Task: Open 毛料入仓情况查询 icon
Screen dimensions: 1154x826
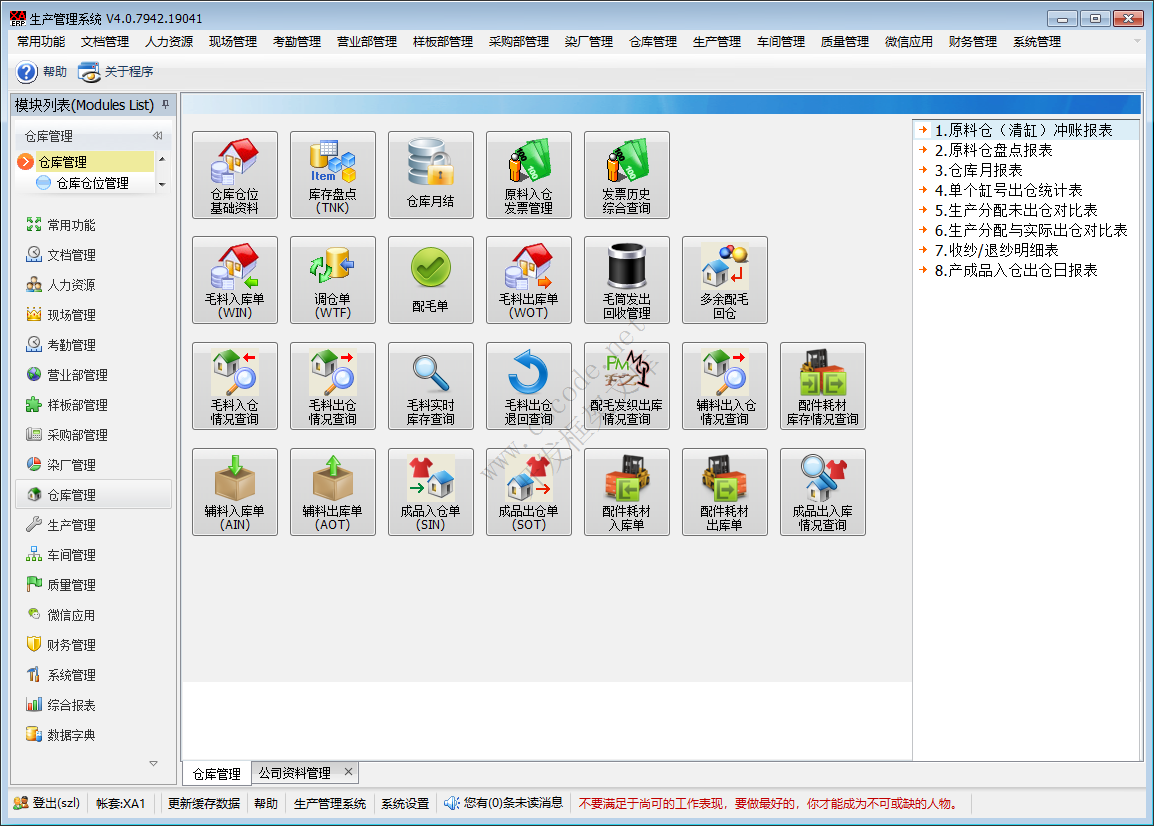Action: tap(235, 386)
